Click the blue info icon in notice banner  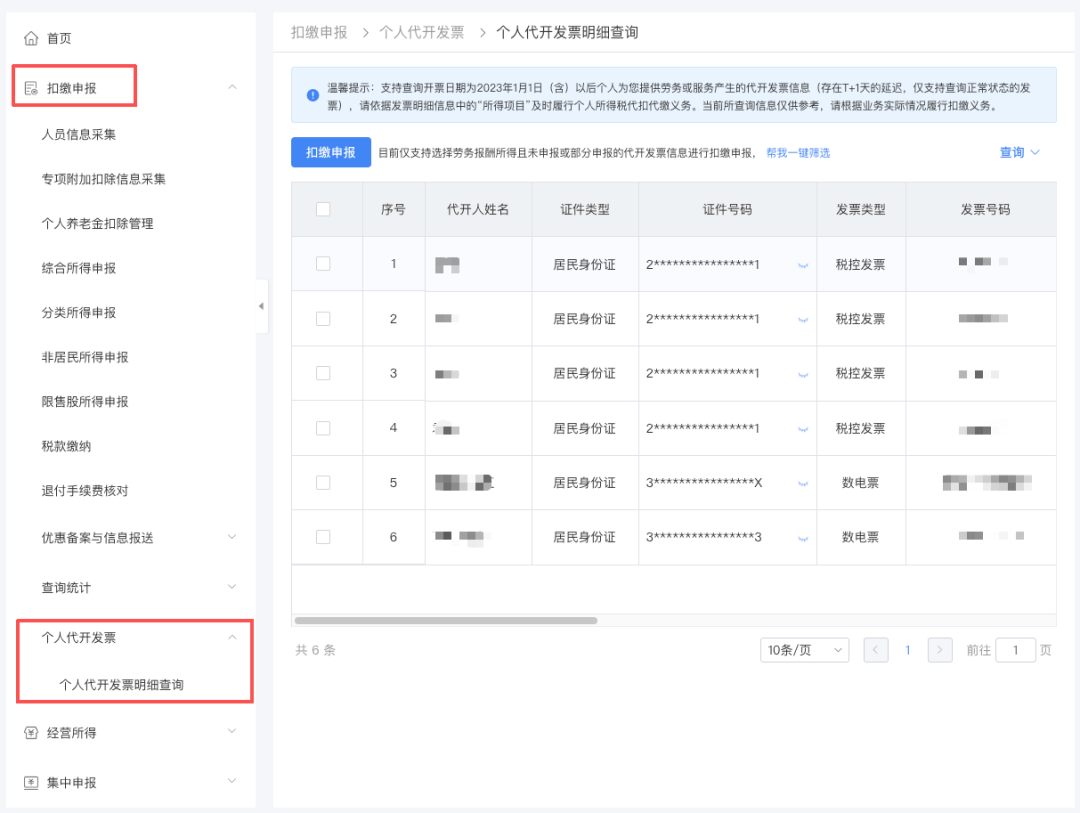[x=312, y=95]
